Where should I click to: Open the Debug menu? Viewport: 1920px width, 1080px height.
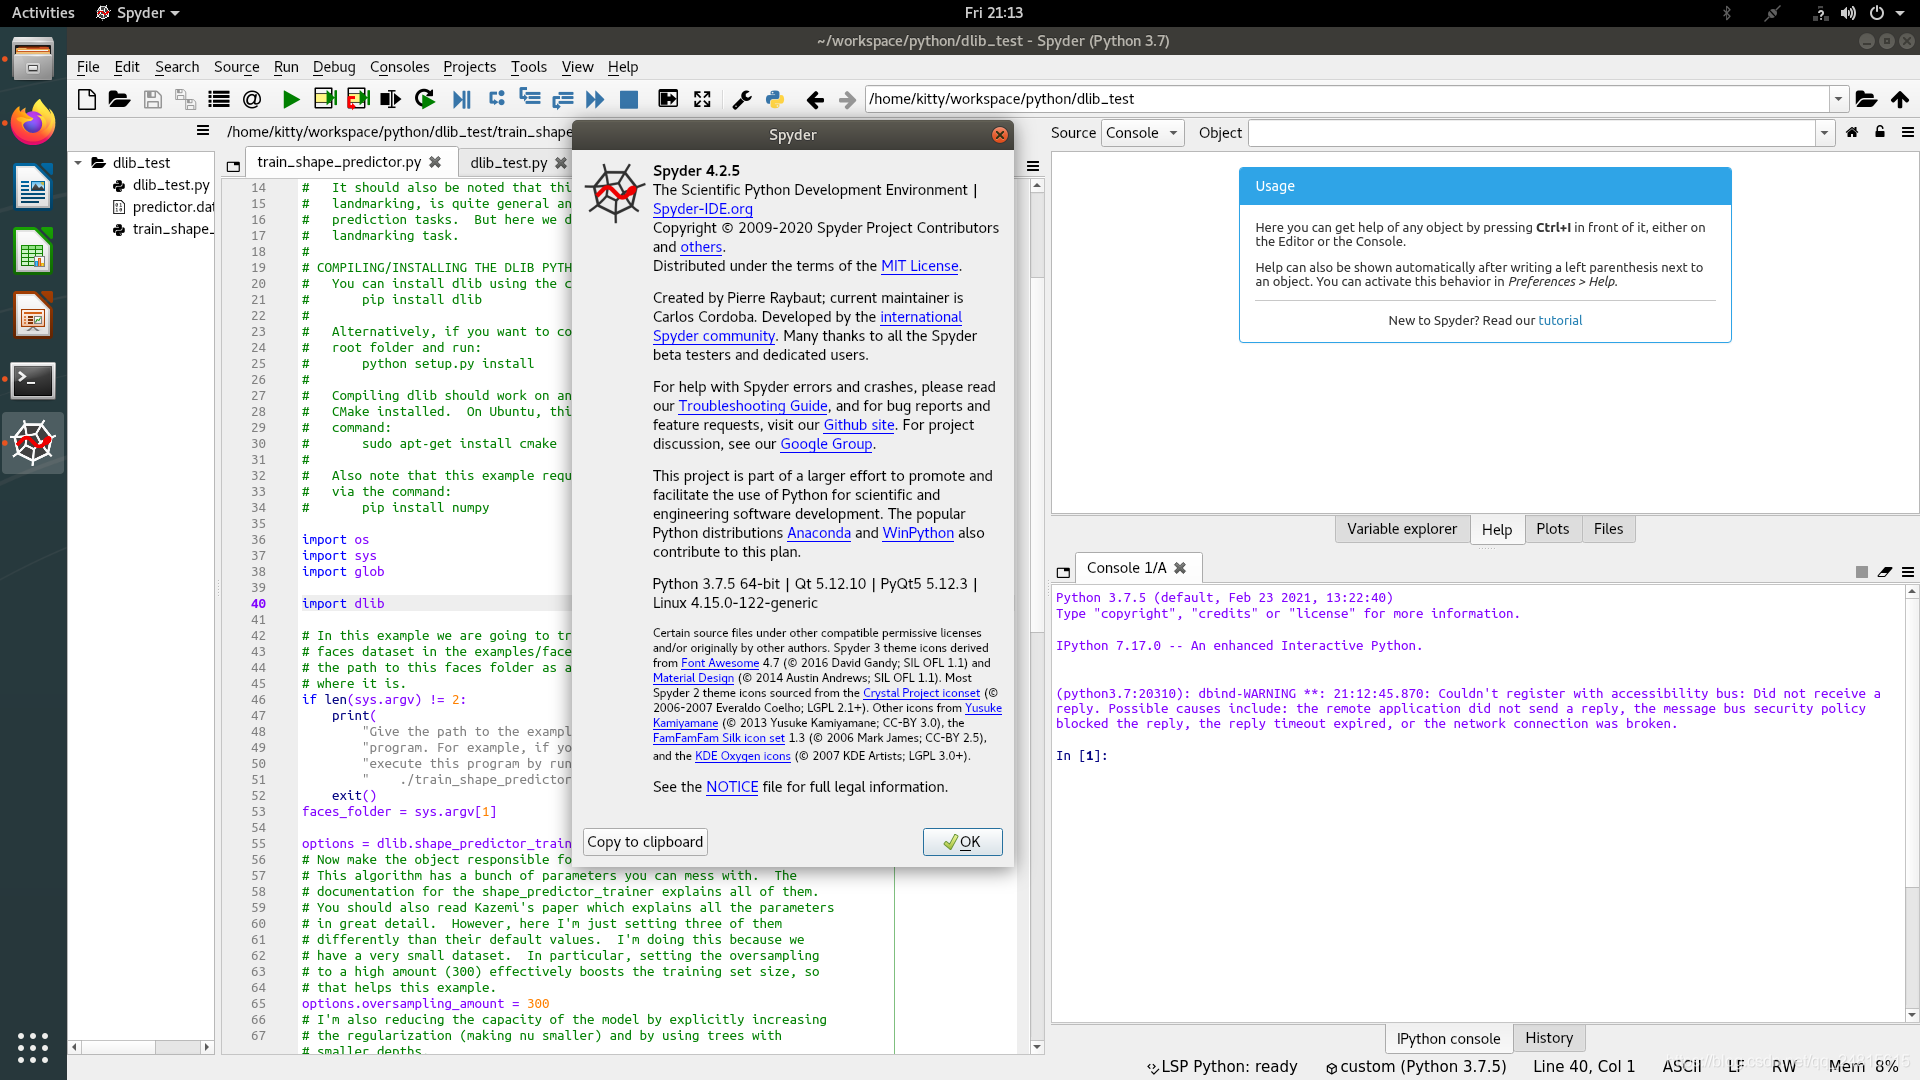pyautogui.click(x=334, y=67)
